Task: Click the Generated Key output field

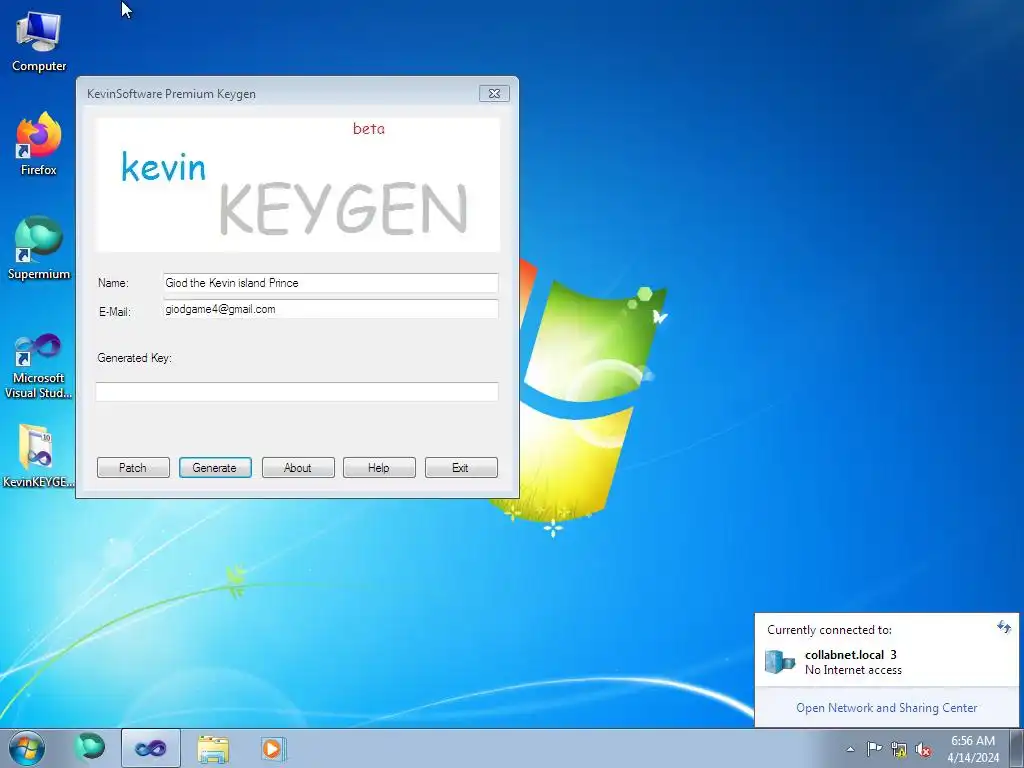Action: (296, 392)
